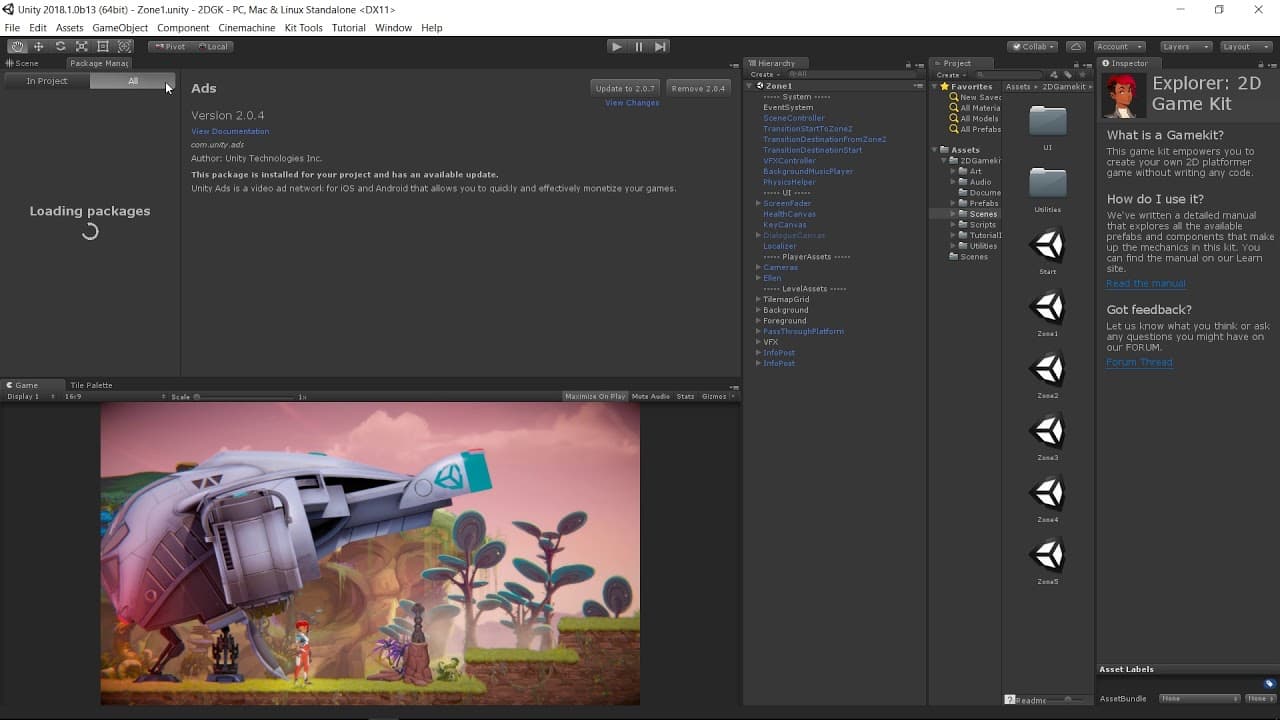
Task: Open the Start scene asset
Action: pos(1047,245)
